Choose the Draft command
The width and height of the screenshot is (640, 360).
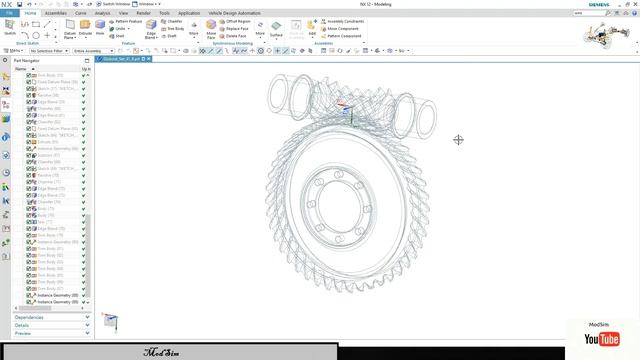click(169, 36)
